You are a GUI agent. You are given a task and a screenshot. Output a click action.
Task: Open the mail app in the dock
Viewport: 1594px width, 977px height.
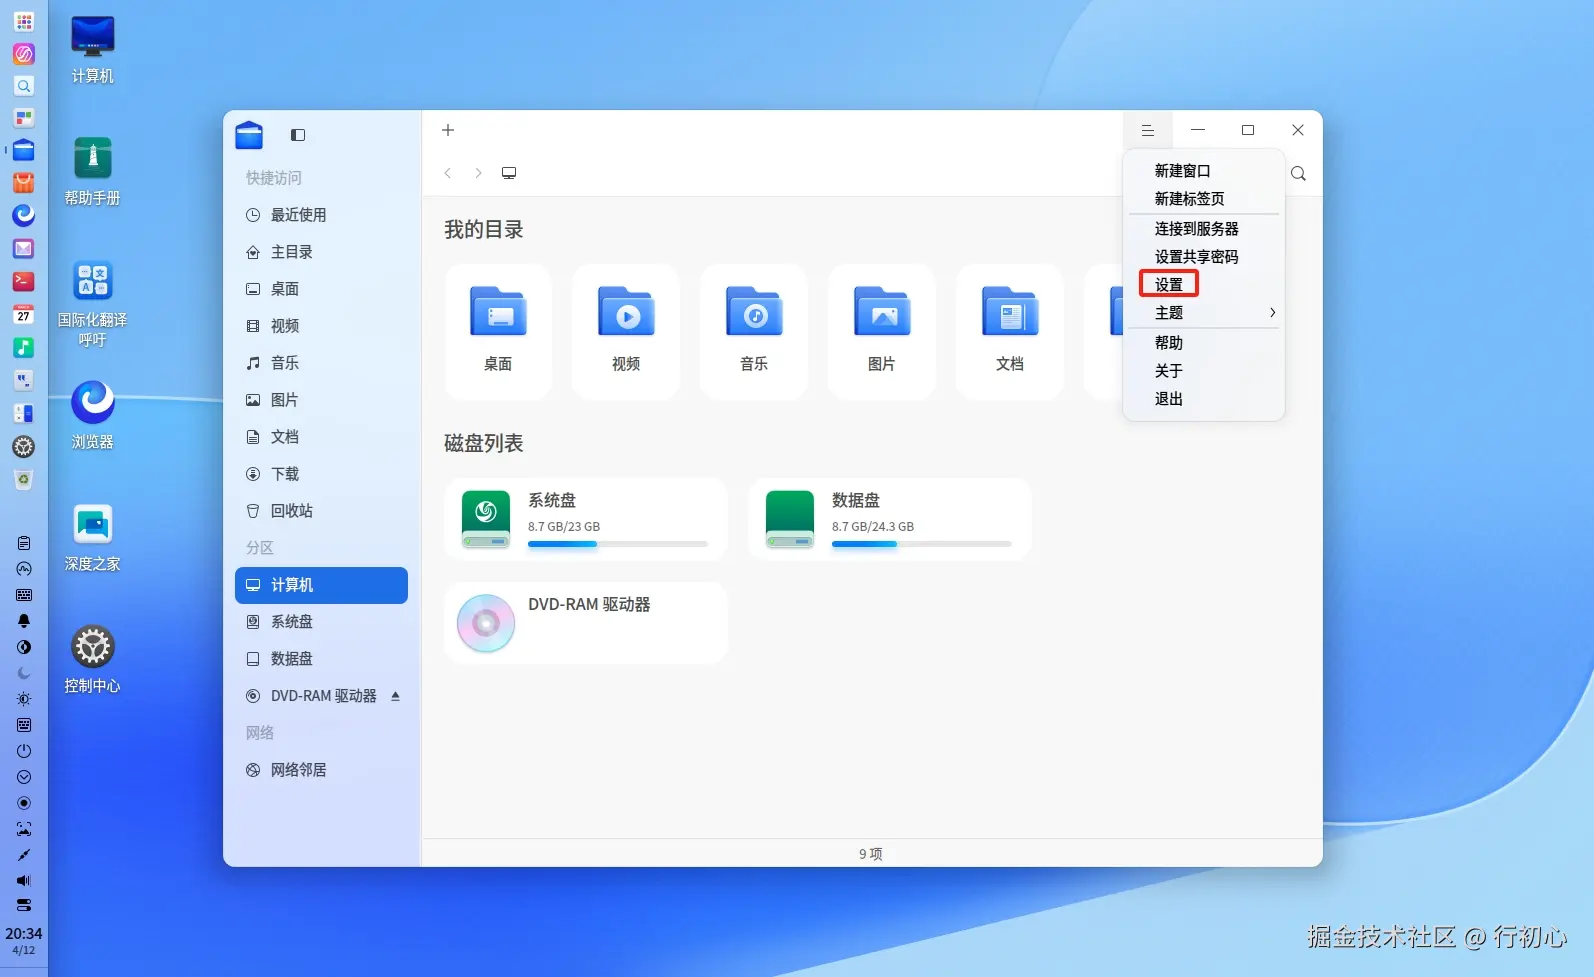(24, 248)
